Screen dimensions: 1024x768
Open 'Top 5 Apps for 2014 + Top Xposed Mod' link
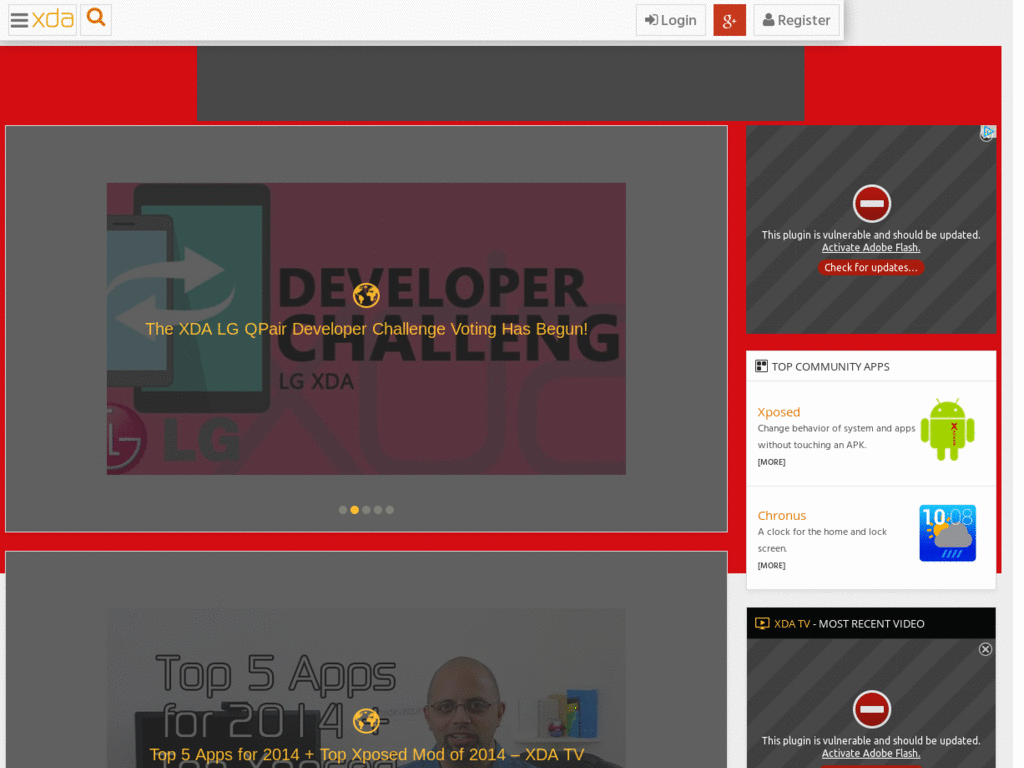coord(366,755)
